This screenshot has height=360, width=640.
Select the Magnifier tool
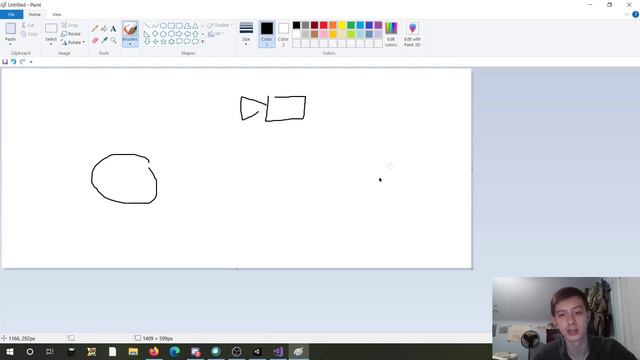coord(113,40)
